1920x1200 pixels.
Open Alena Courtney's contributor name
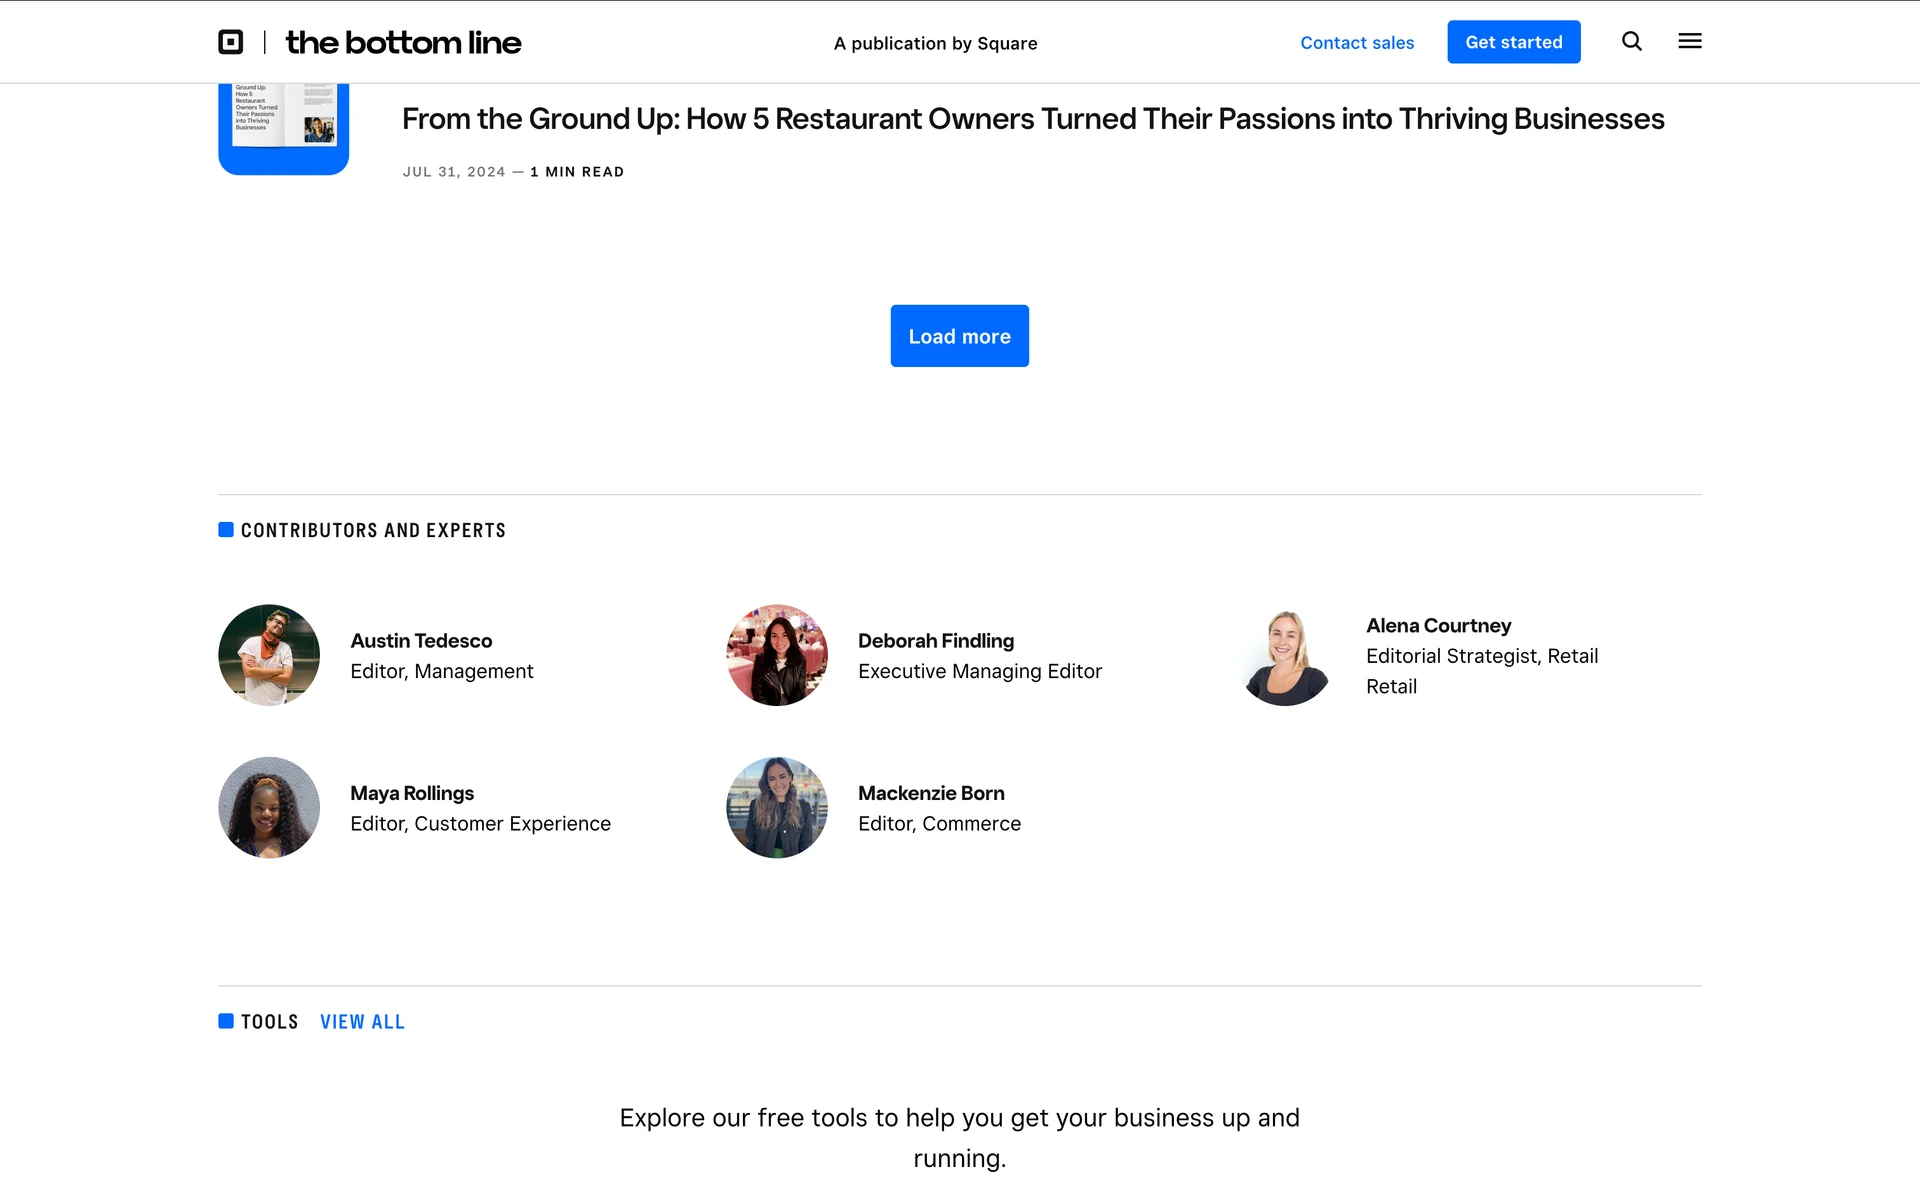point(1438,626)
